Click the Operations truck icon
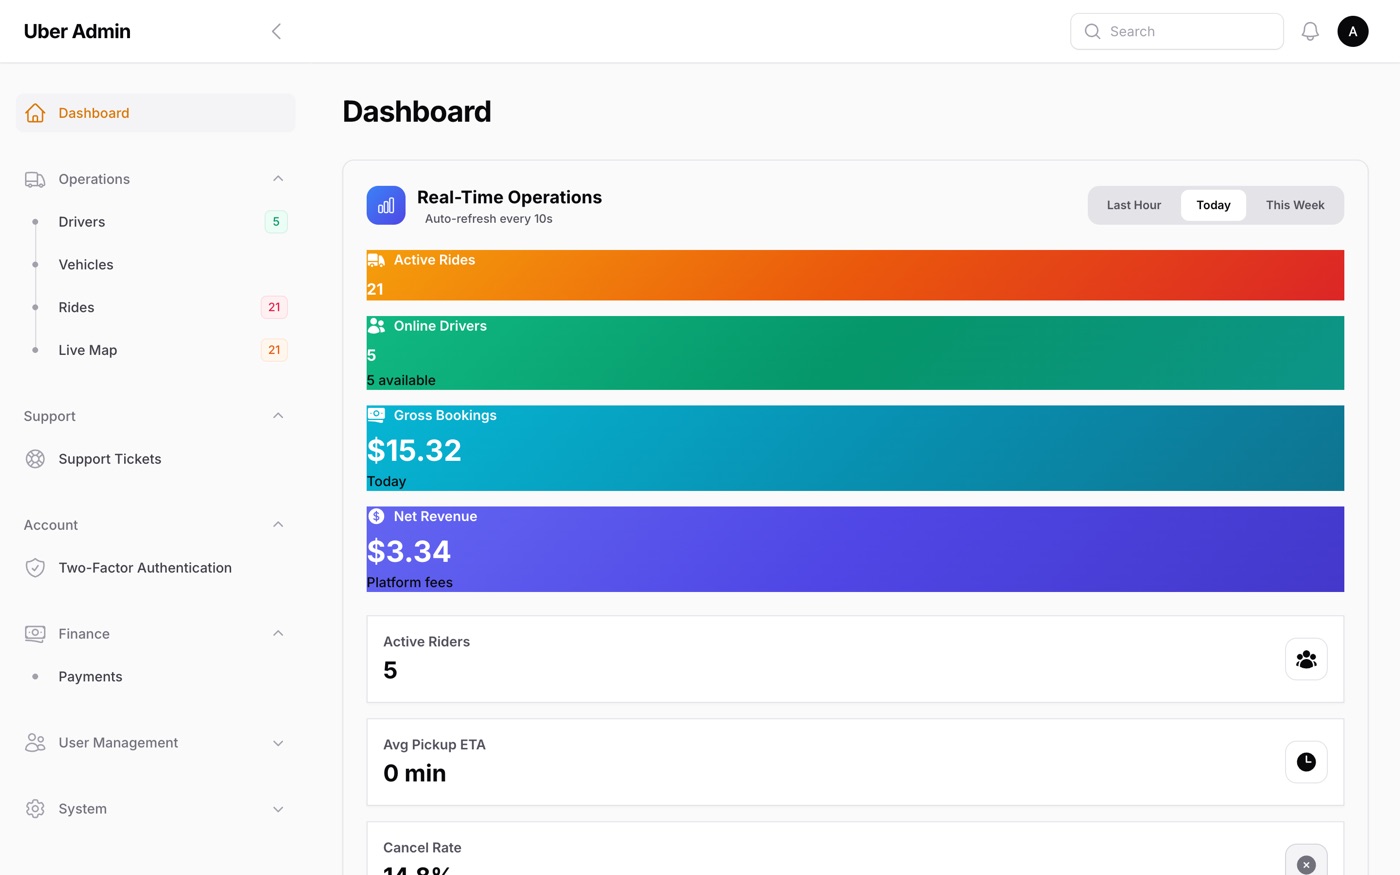 pos(35,179)
